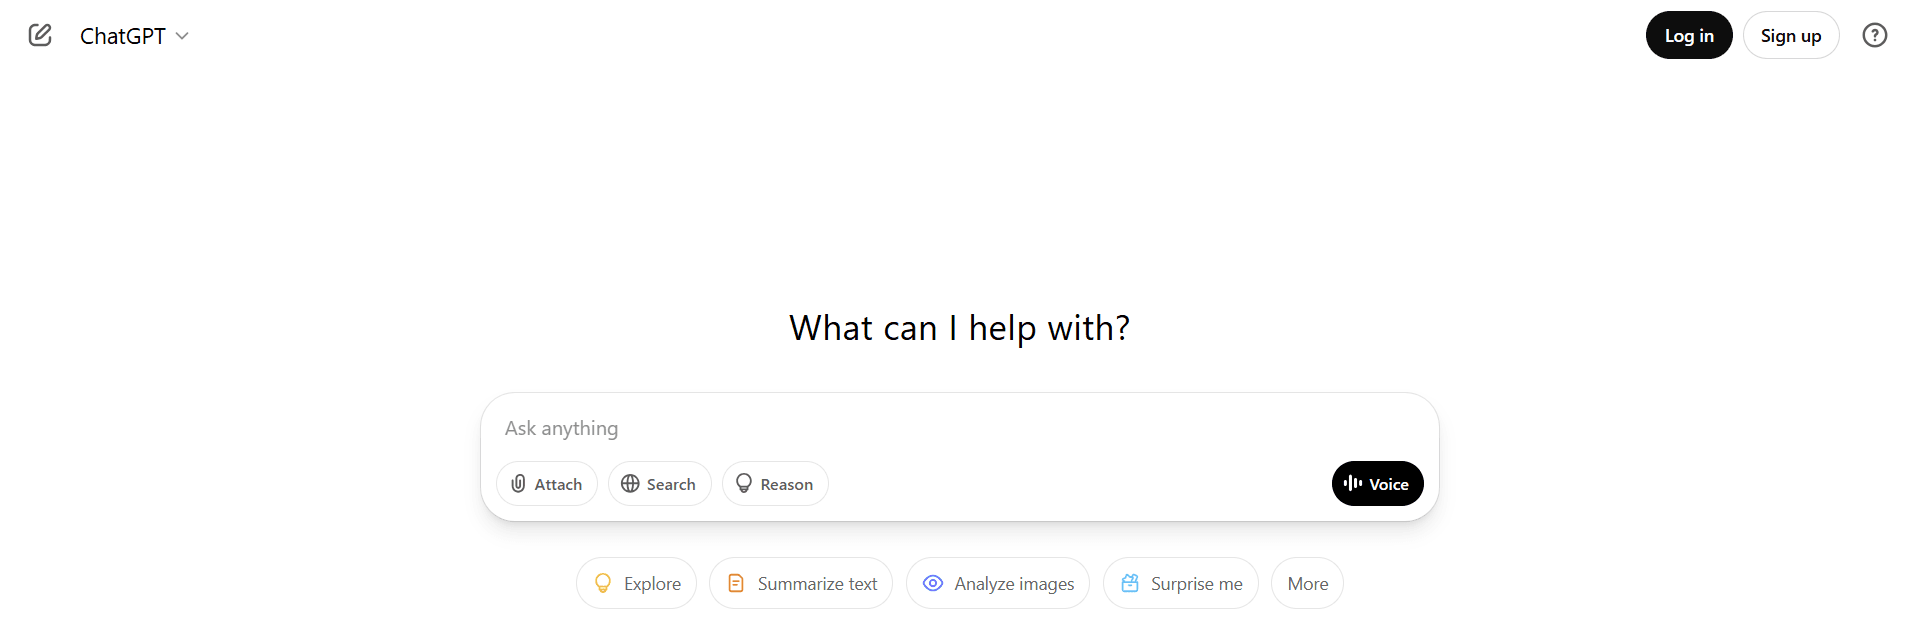Click the new chat compose icon

coord(40,34)
